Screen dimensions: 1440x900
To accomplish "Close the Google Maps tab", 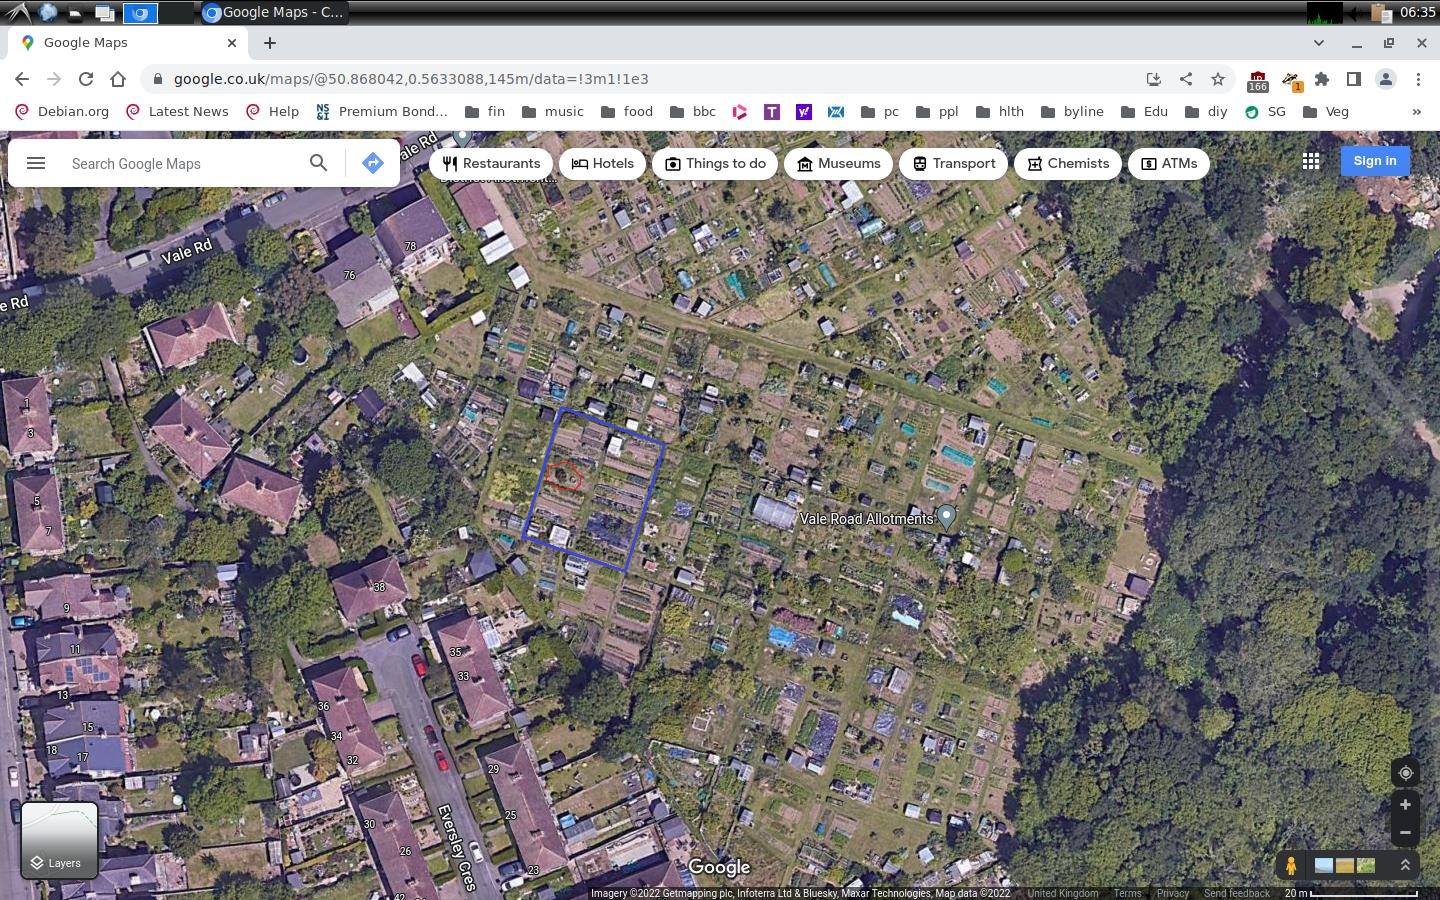I will (x=232, y=43).
